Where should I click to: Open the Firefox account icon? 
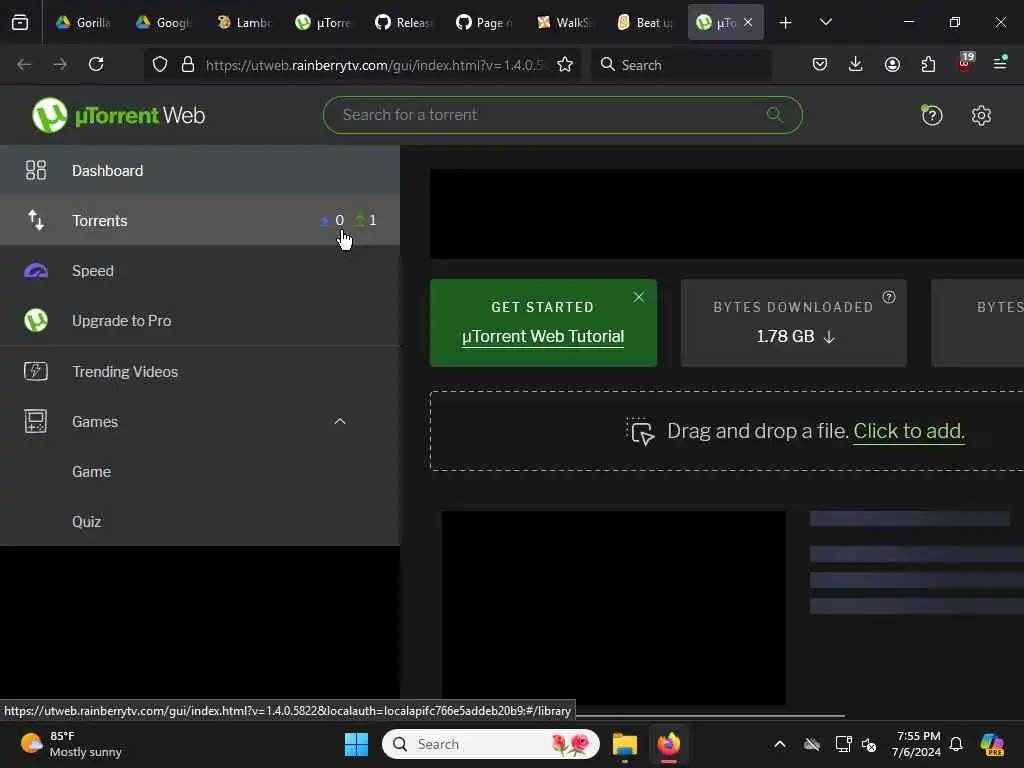tap(892, 64)
